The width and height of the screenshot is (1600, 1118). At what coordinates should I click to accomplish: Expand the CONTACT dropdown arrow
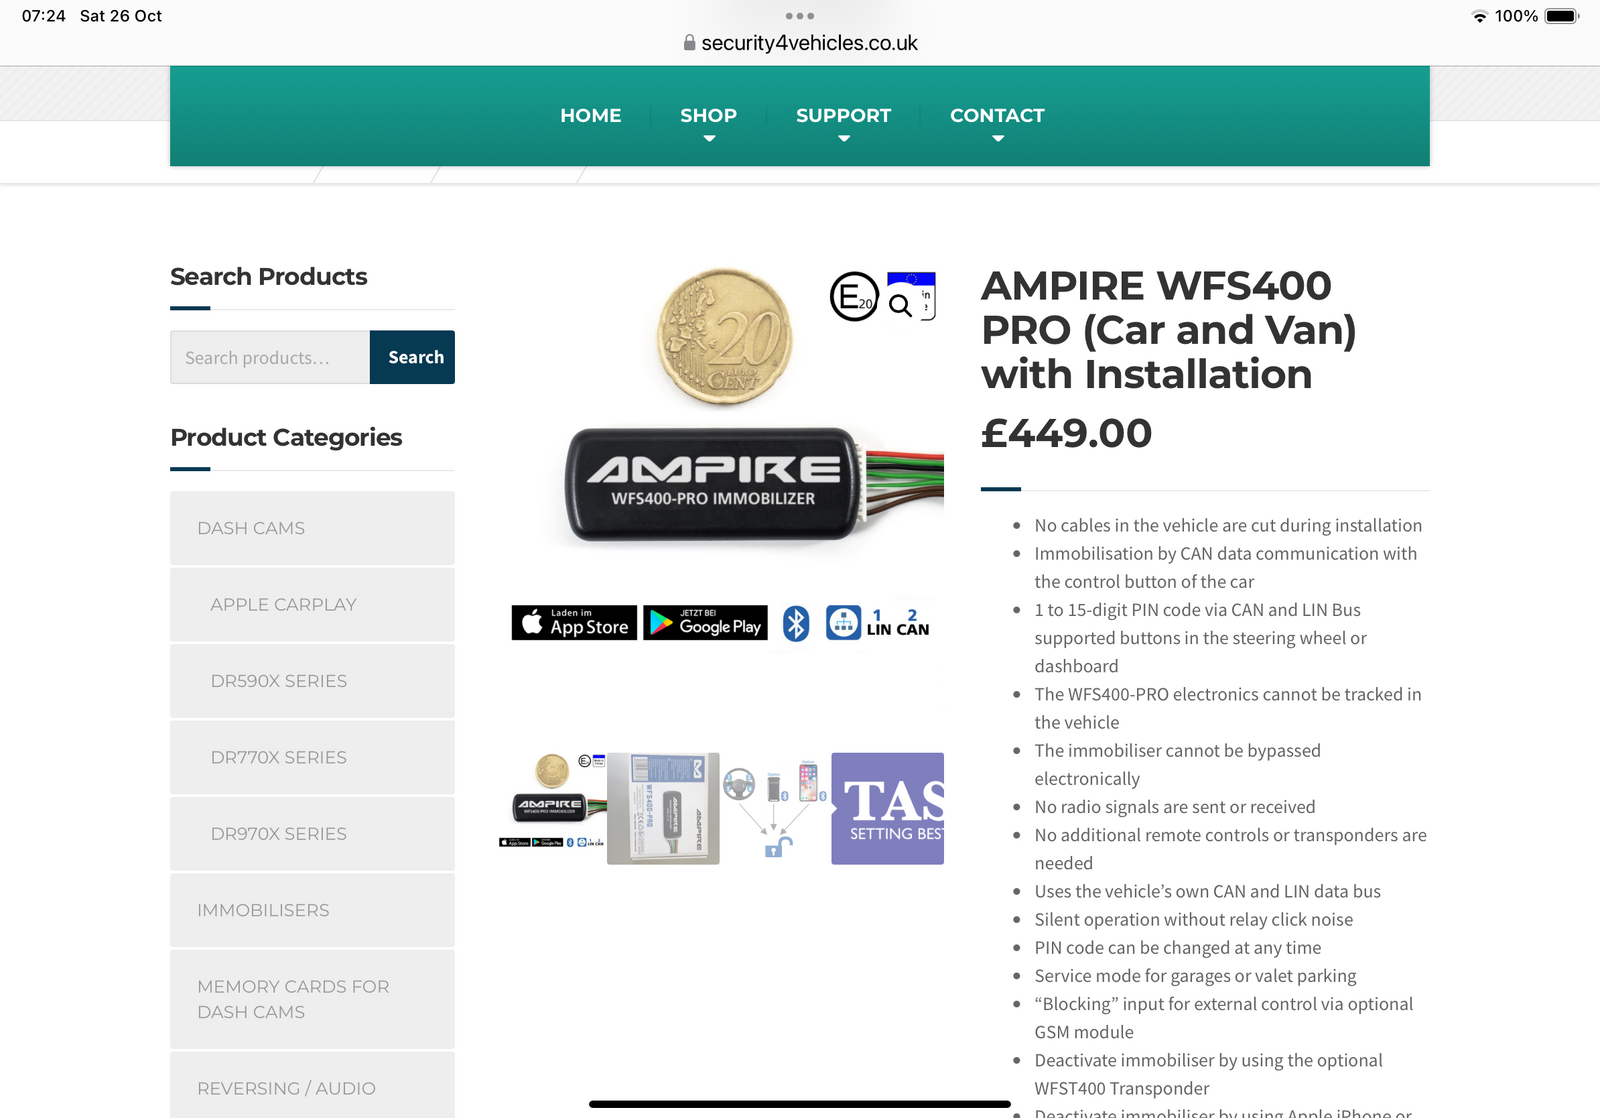(x=998, y=139)
